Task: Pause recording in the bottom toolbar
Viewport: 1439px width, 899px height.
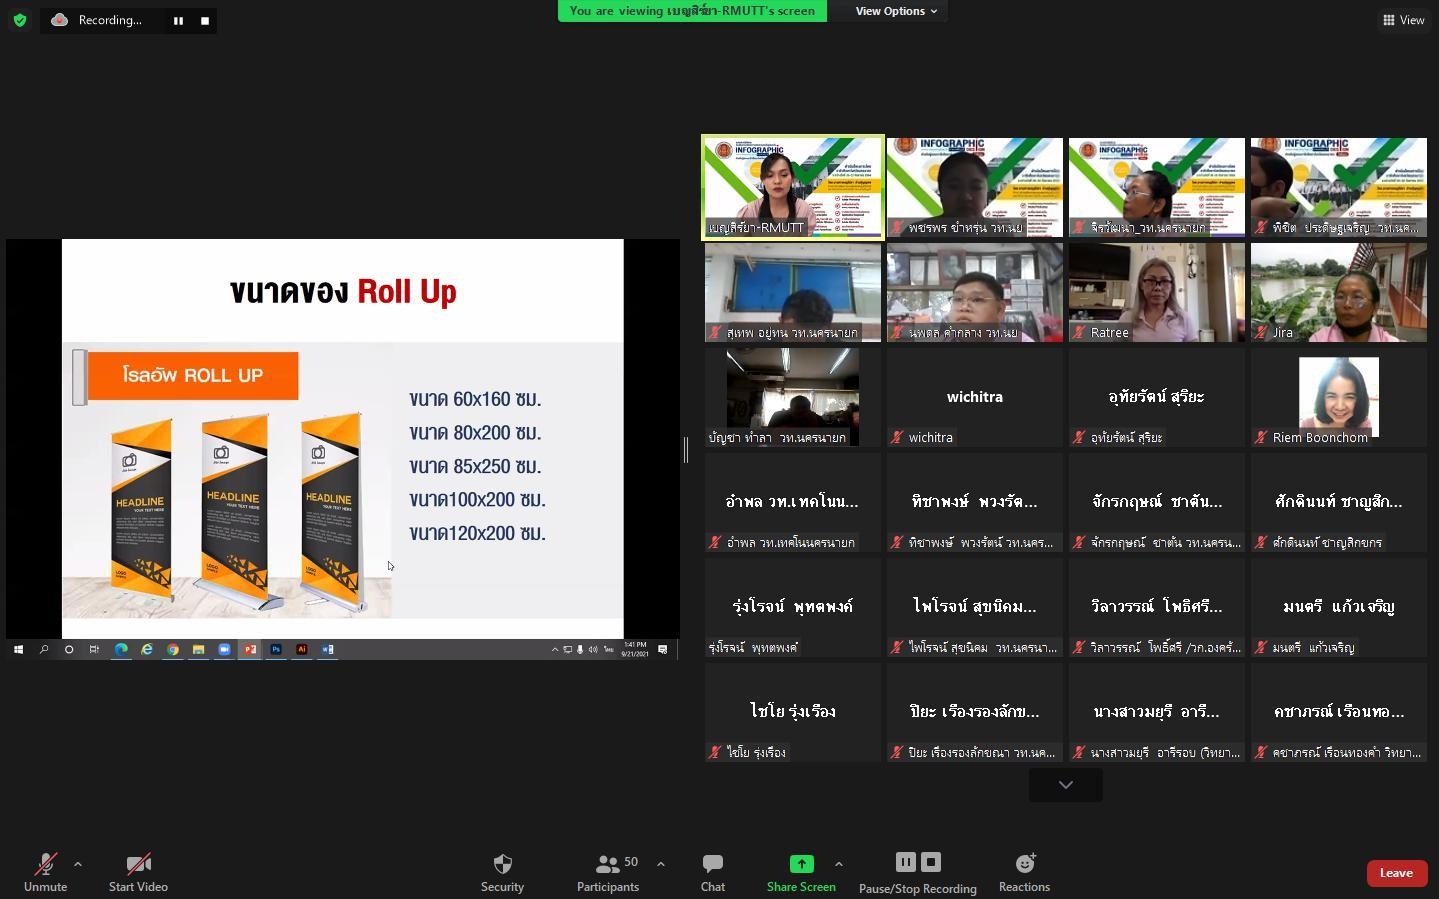Action: click(x=905, y=862)
